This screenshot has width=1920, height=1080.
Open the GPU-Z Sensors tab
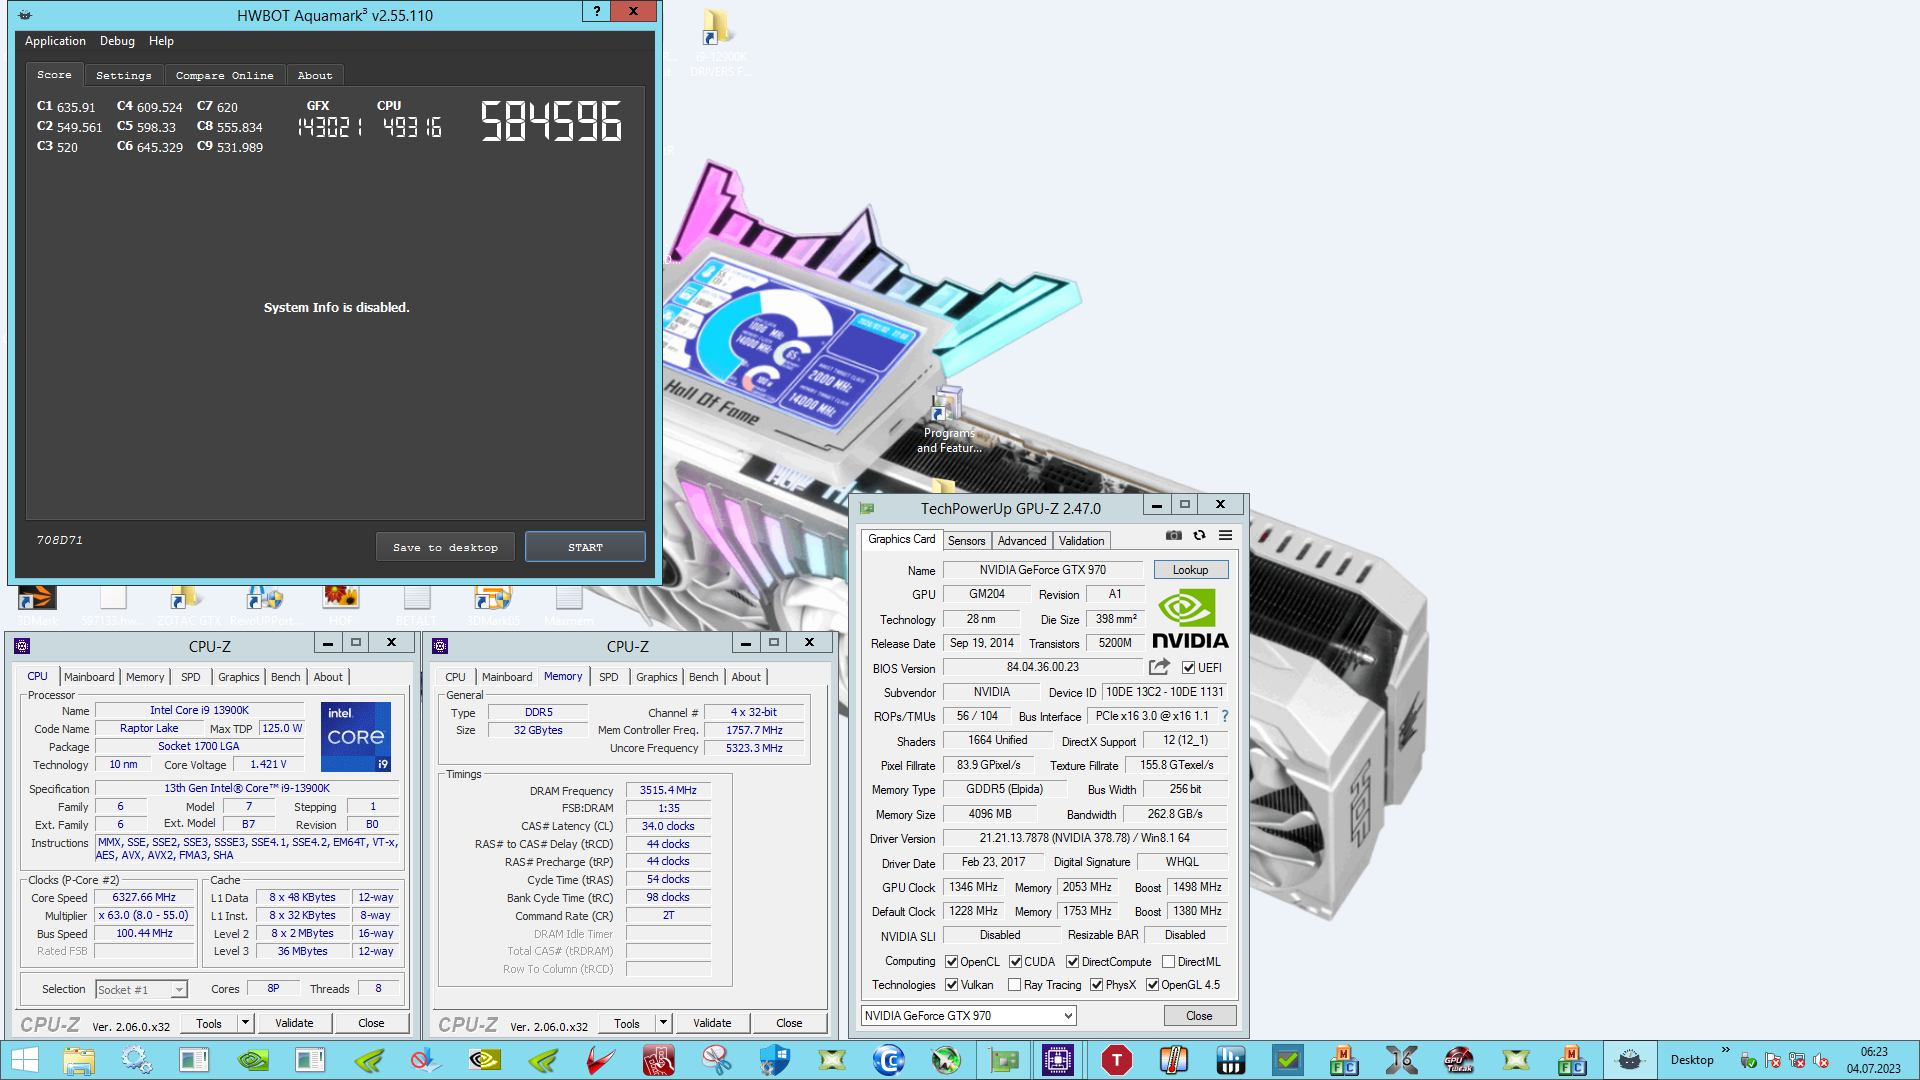(966, 541)
